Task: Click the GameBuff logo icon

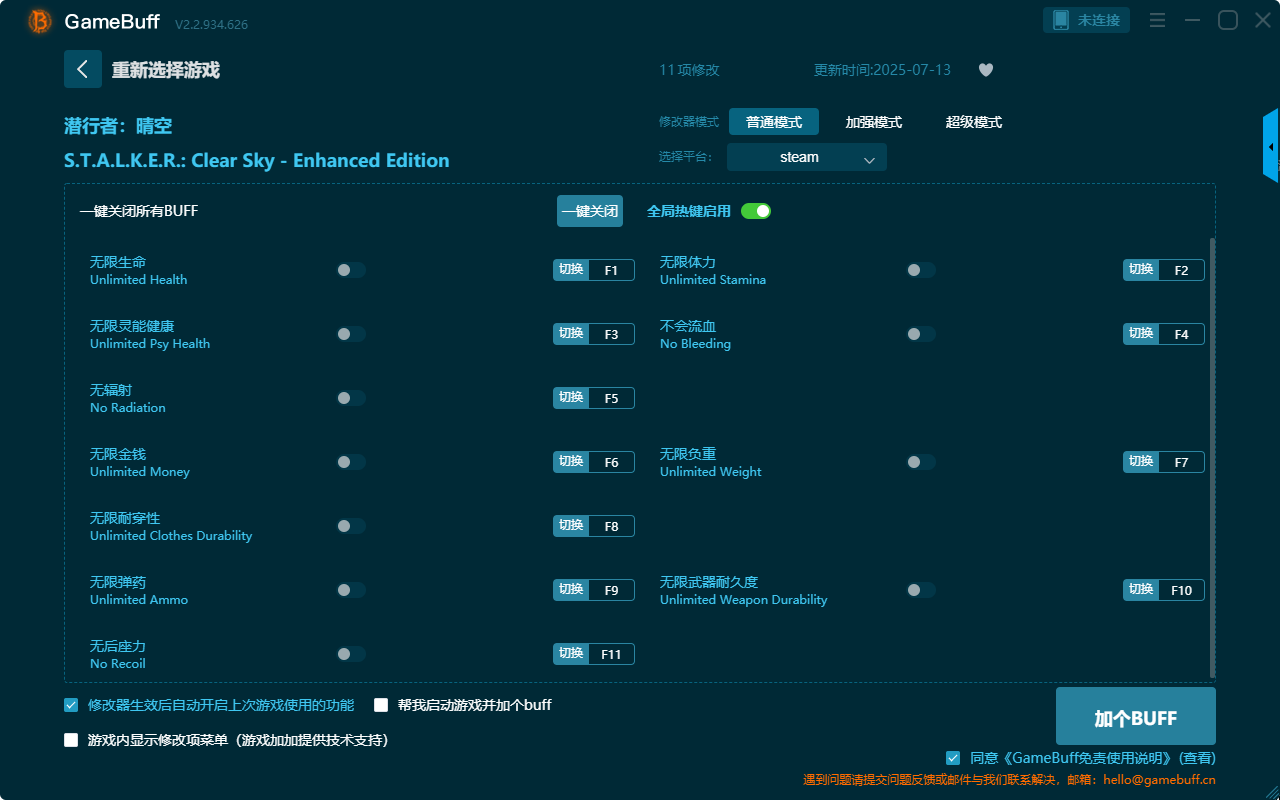Action: [x=40, y=21]
